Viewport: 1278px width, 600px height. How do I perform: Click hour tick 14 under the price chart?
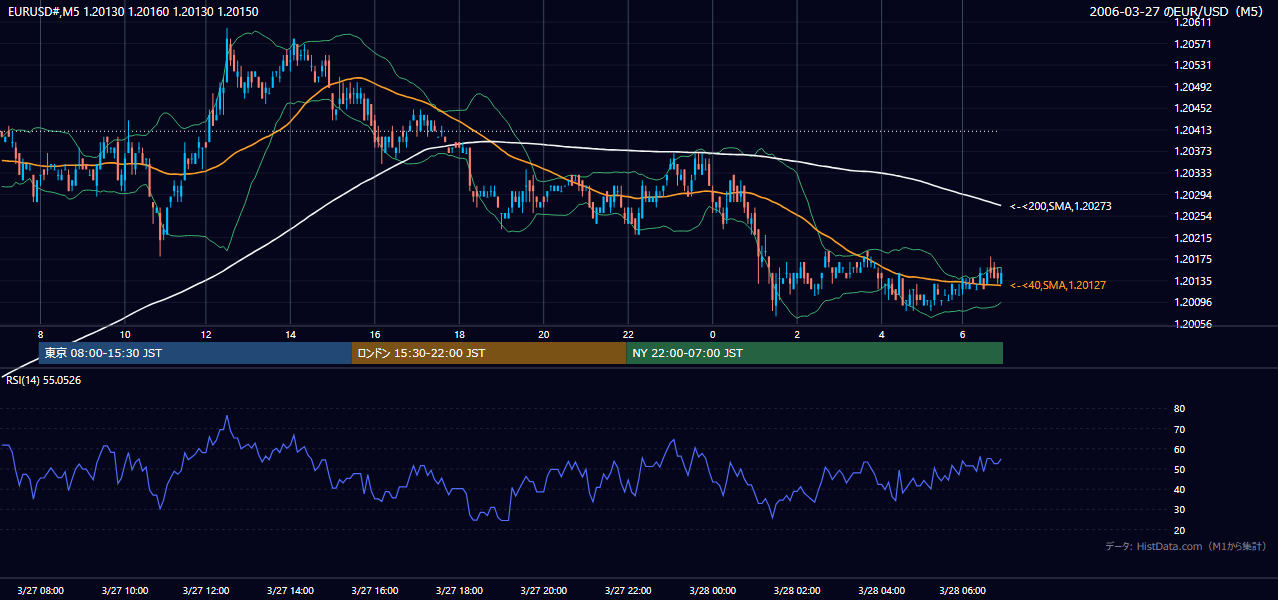[x=290, y=334]
